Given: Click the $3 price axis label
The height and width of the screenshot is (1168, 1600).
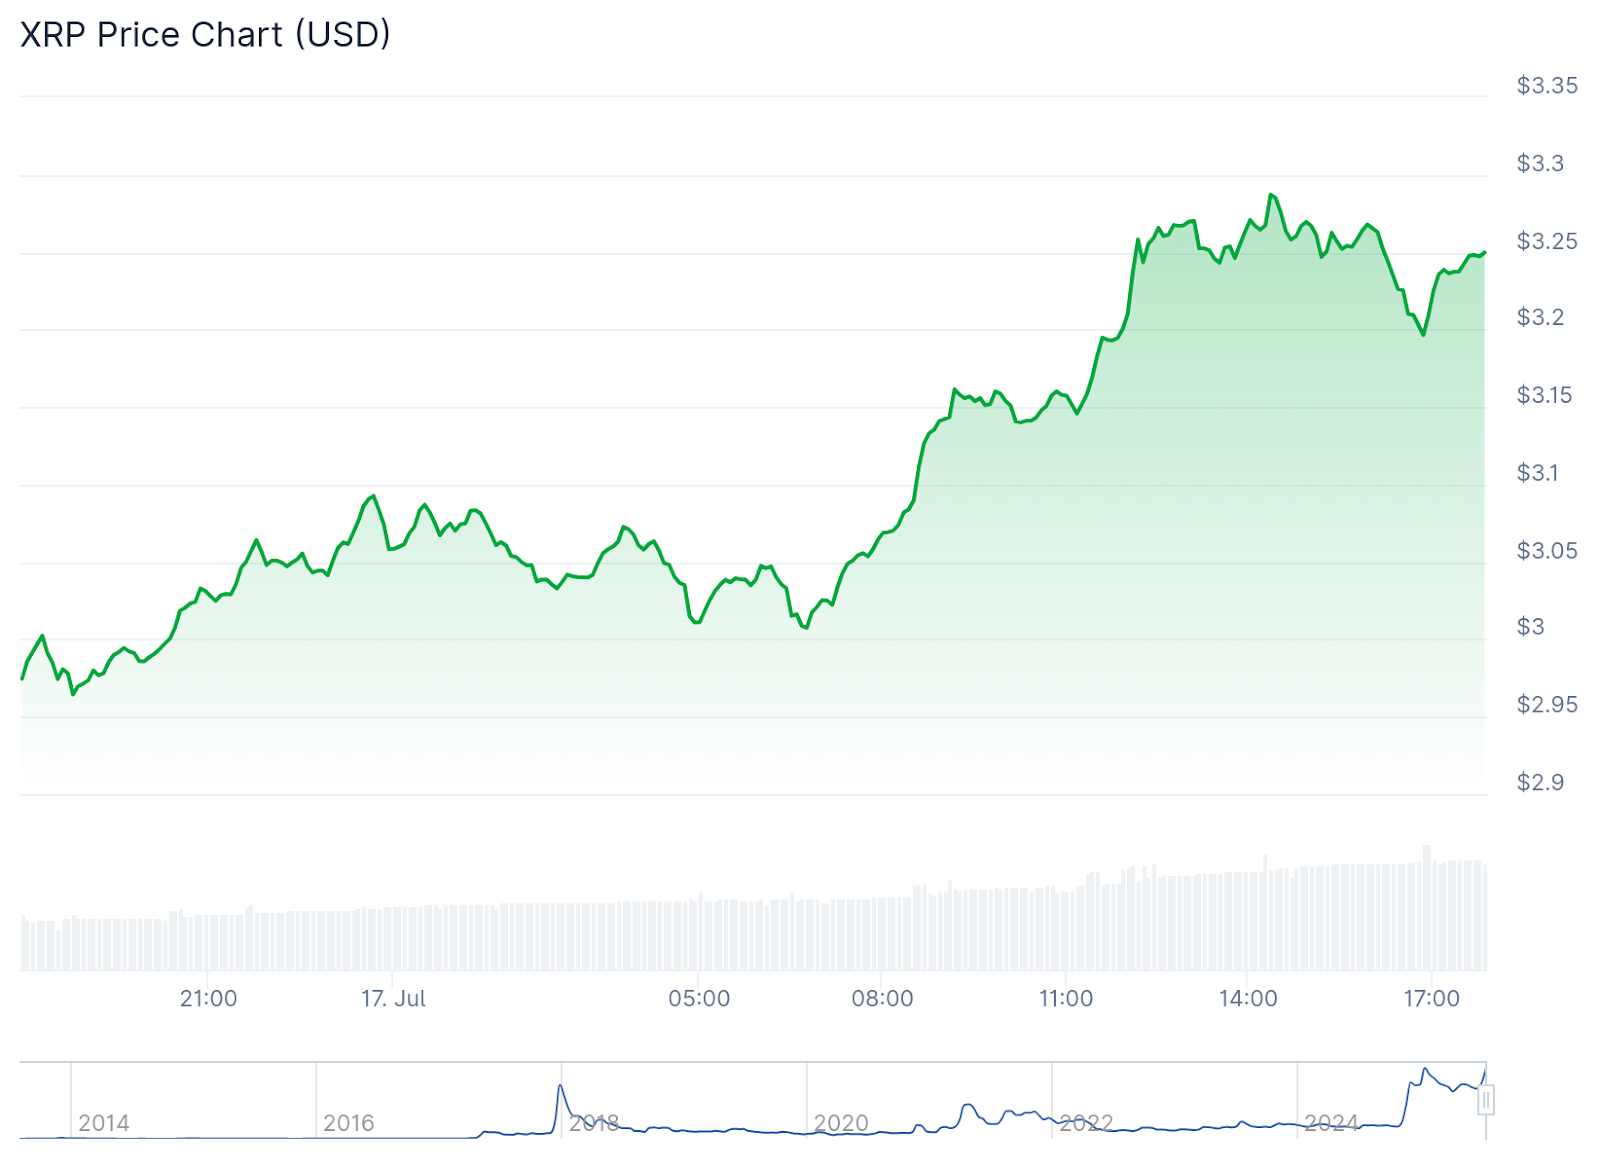Looking at the screenshot, I should 1531,627.
